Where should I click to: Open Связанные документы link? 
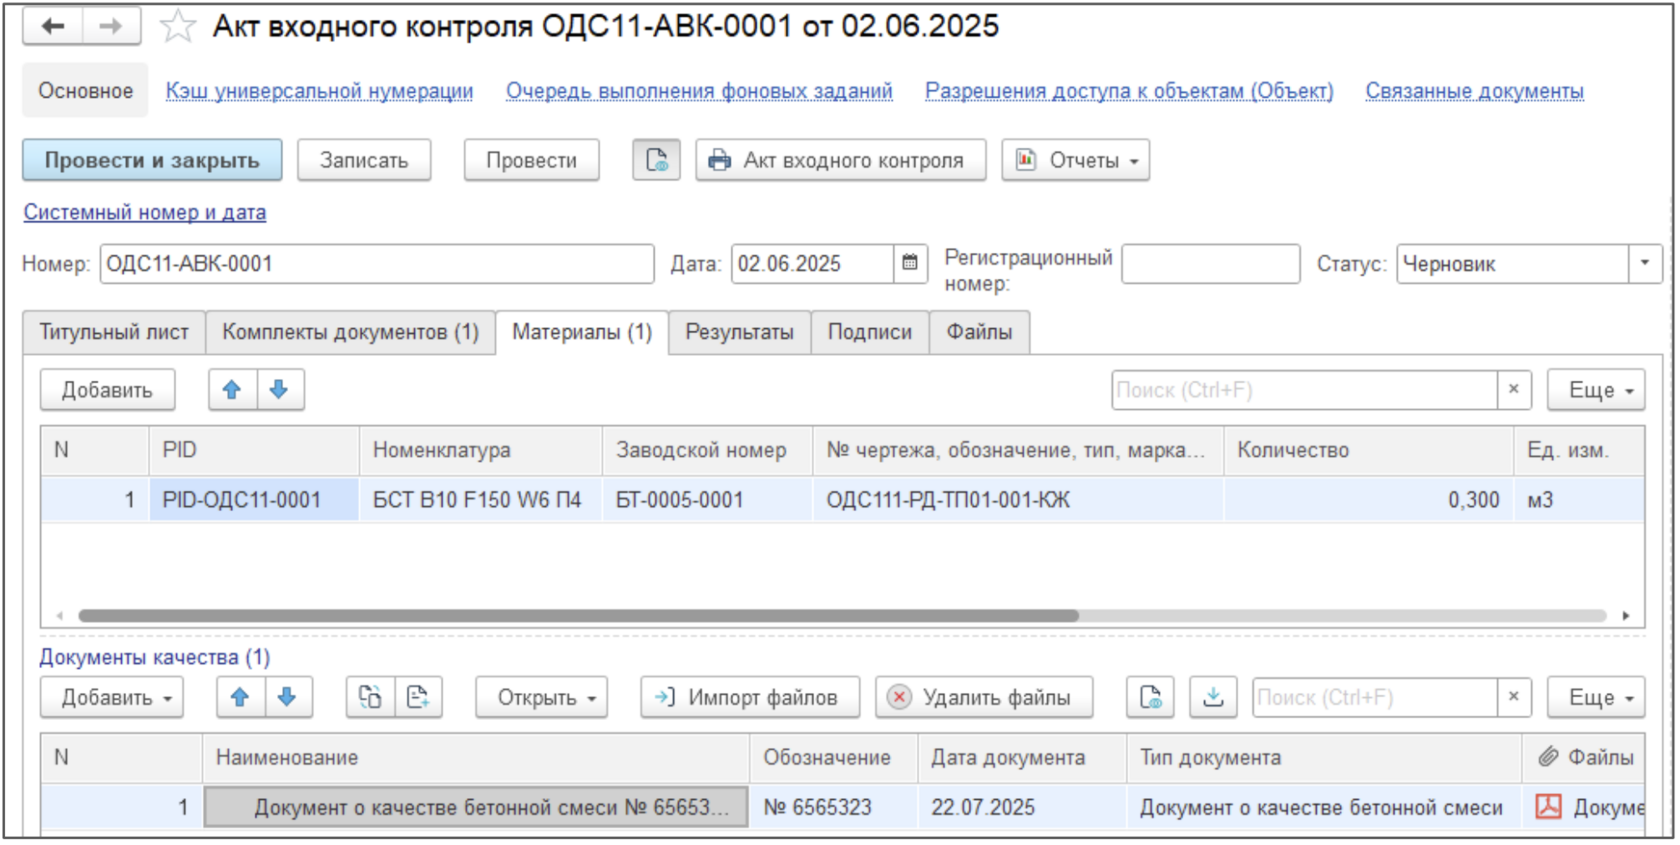point(1474,91)
